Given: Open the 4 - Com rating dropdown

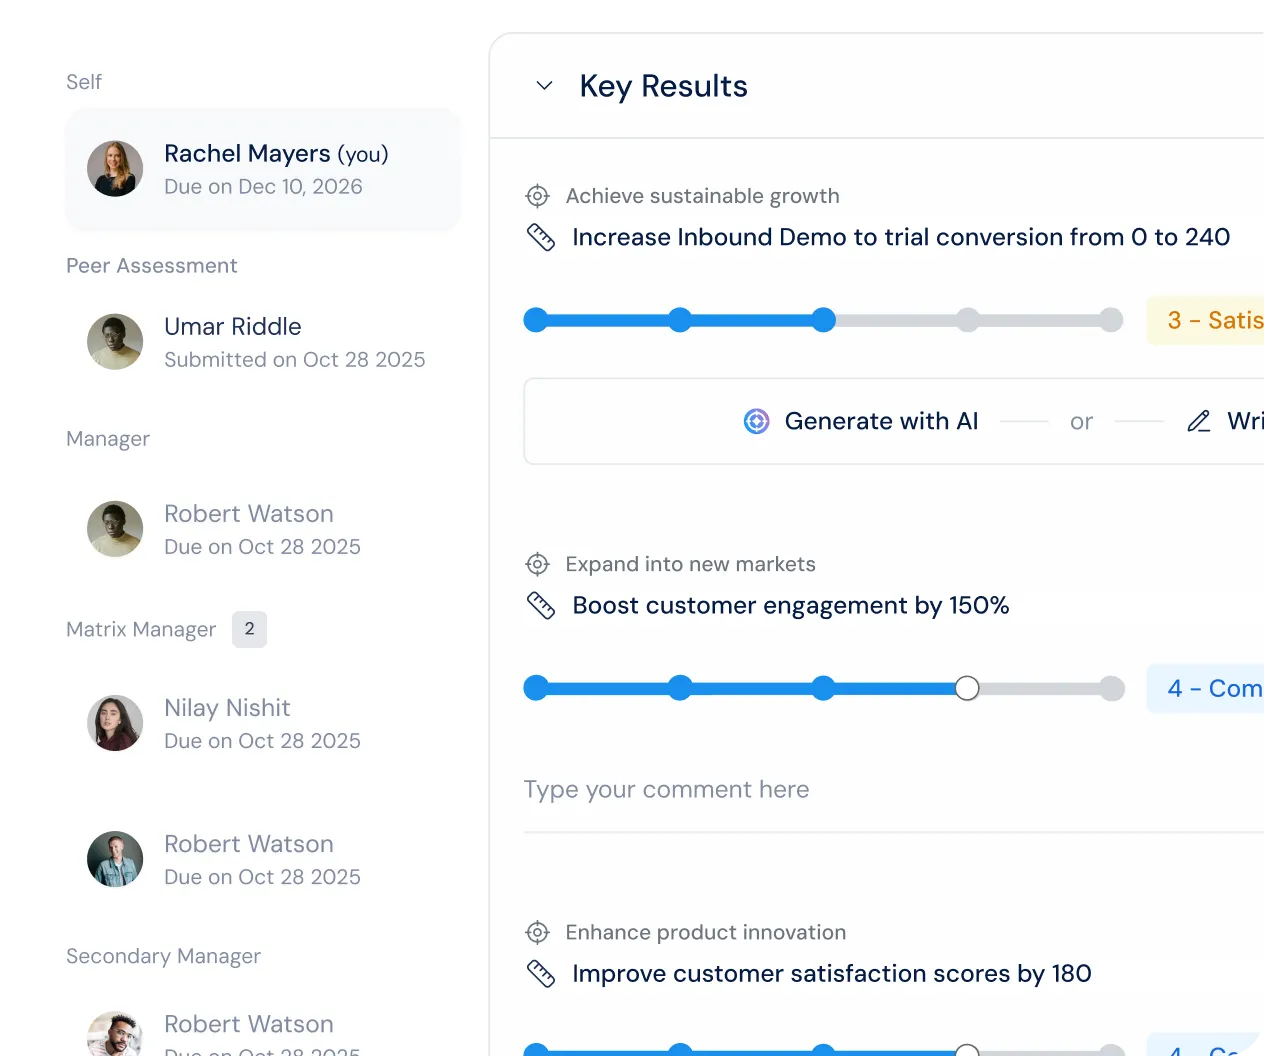Looking at the screenshot, I should tap(1205, 688).
